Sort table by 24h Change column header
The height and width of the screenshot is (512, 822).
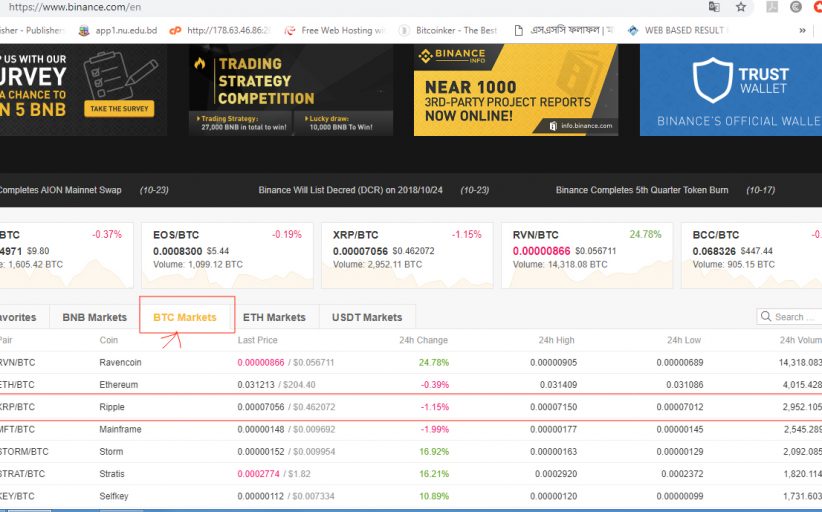tap(423, 340)
